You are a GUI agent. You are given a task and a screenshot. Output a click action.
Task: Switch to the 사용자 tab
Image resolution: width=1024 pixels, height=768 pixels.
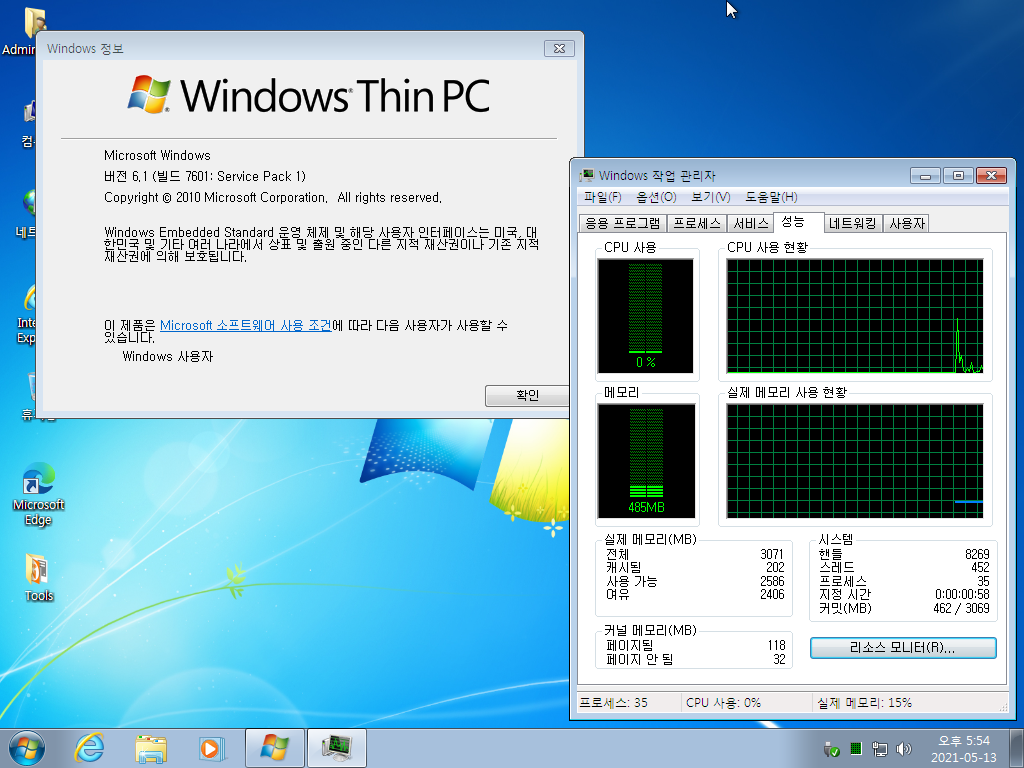pos(906,223)
